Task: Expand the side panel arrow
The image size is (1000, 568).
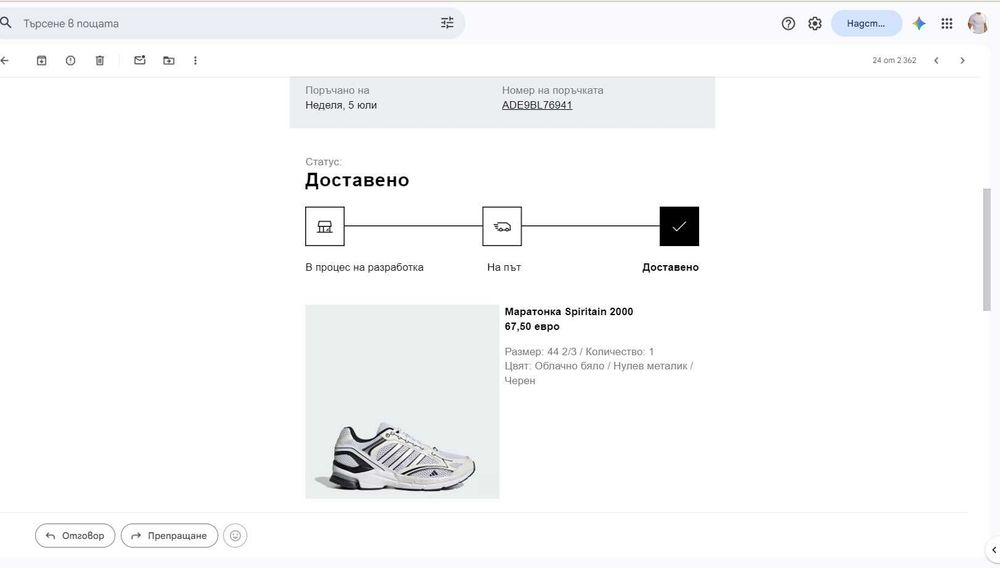Action: (993, 550)
